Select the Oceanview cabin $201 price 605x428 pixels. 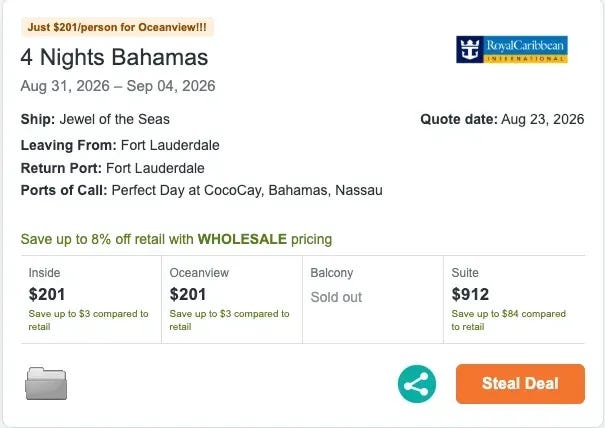(188, 294)
